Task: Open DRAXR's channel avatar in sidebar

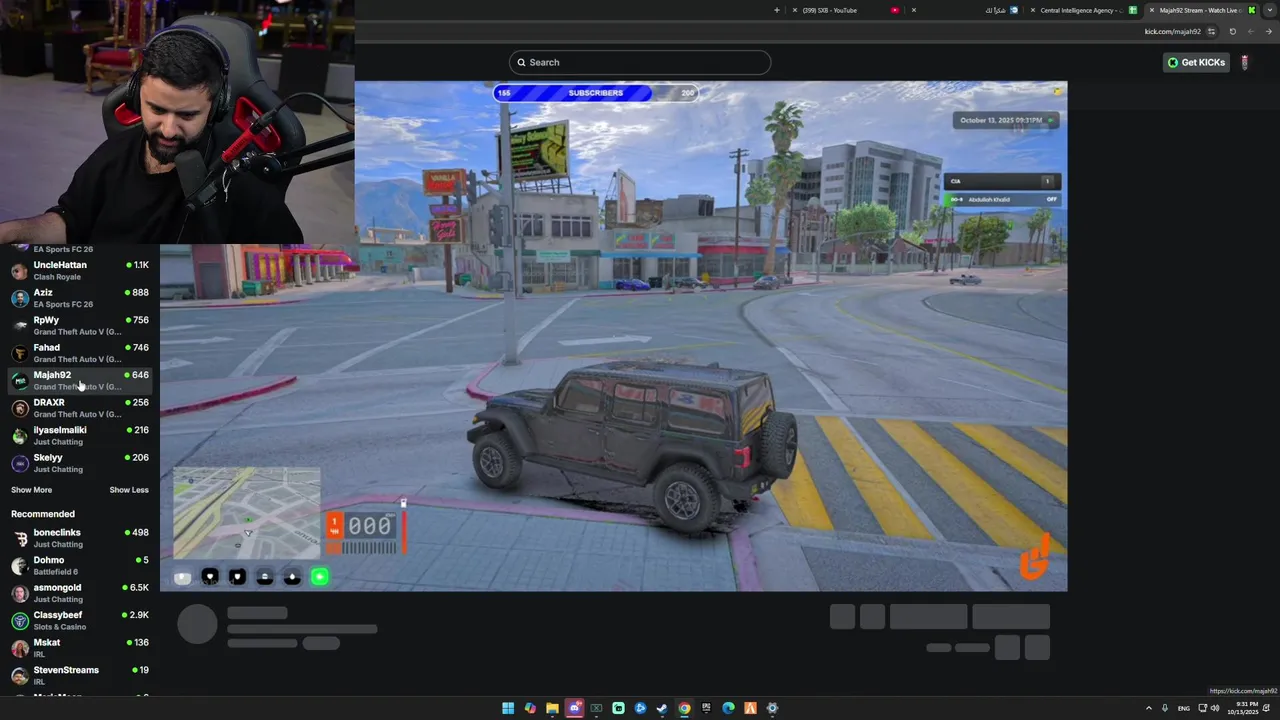Action: click(x=19, y=408)
